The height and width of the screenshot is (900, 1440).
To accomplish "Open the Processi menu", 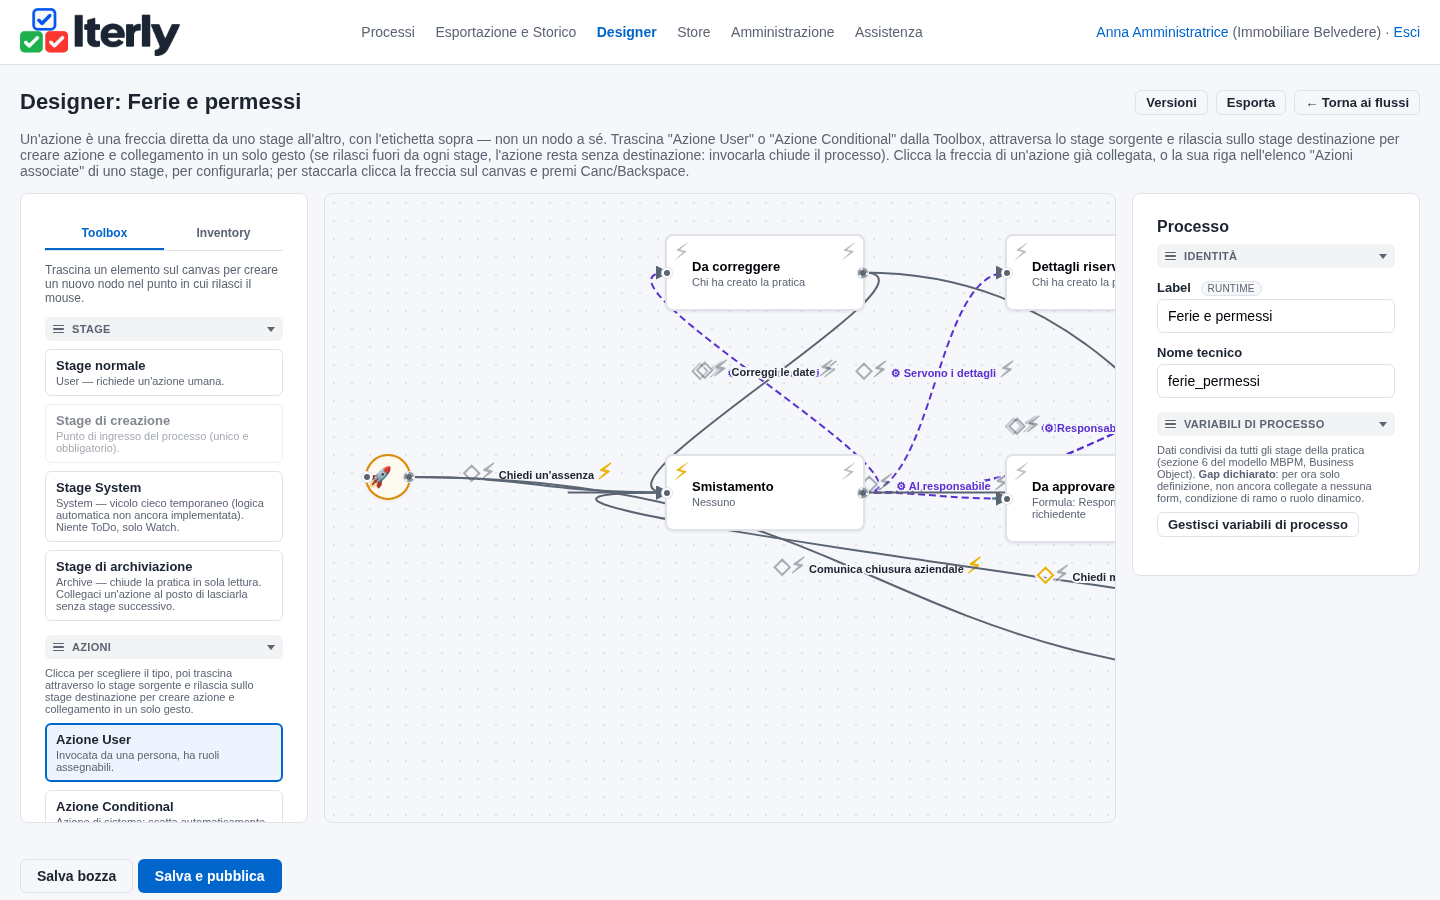I will click(388, 32).
